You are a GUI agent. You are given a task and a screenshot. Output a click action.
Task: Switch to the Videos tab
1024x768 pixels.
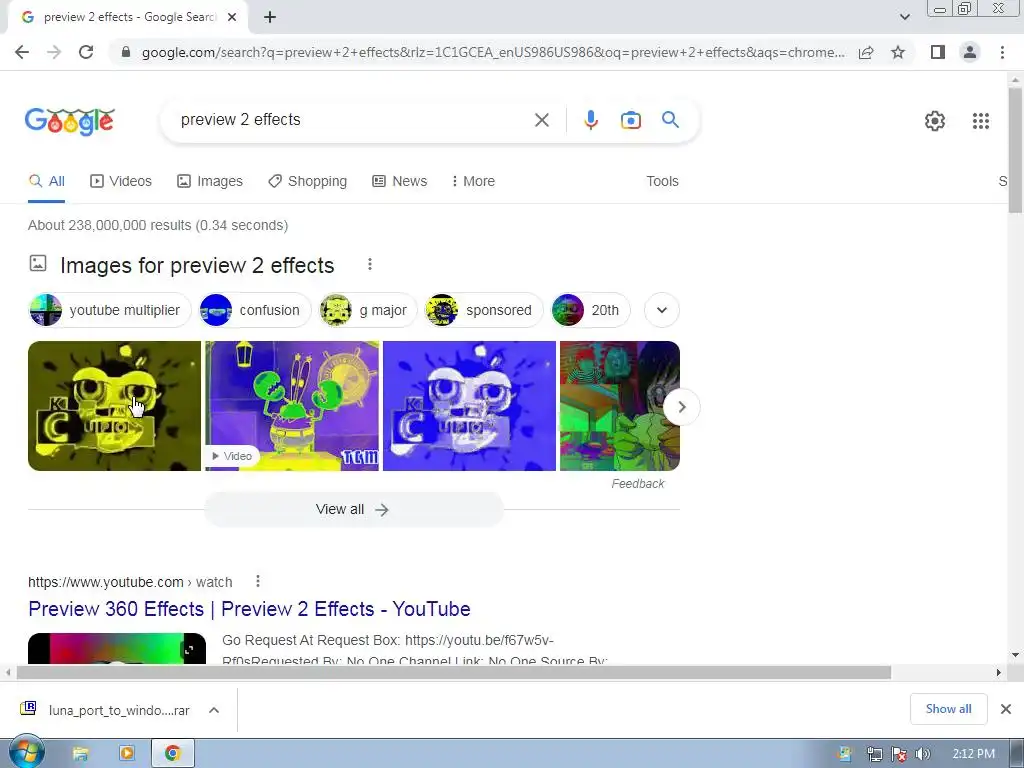click(x=121, y=182)
